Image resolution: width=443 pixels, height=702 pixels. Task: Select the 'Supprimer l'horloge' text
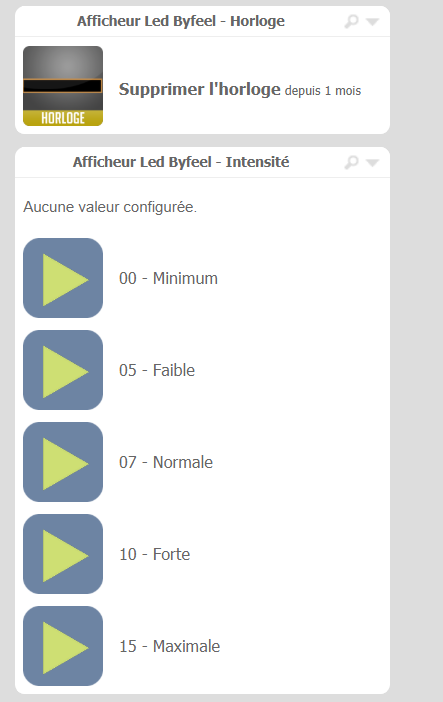click(x=200, y=89)
